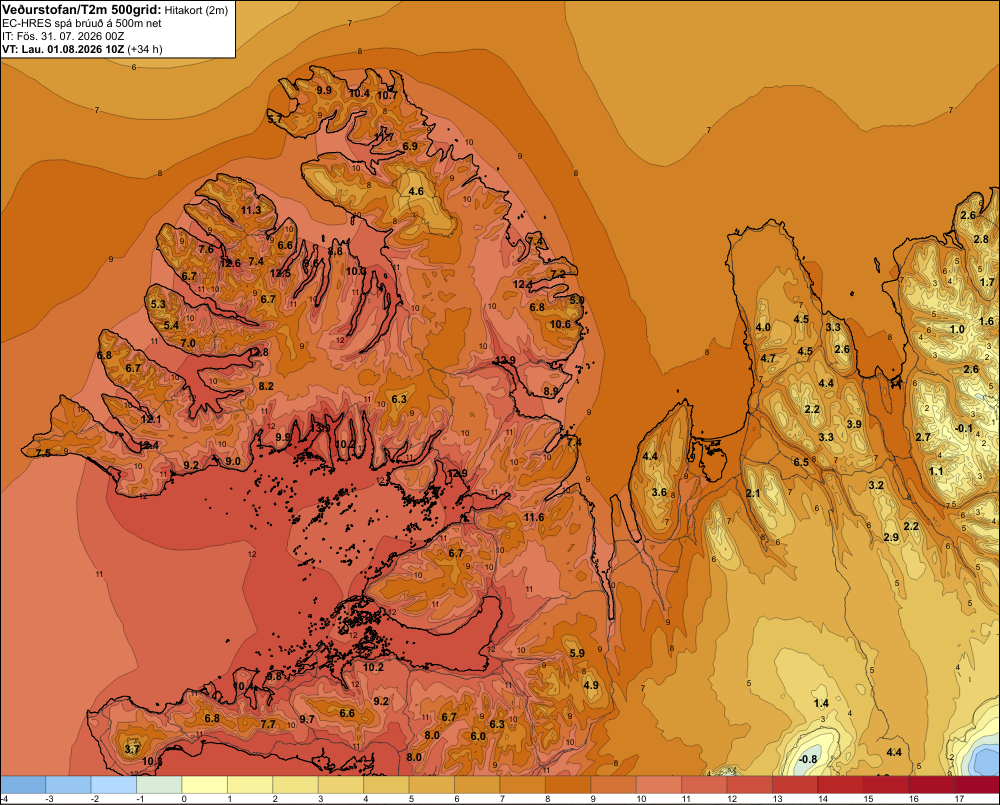Click the 'VT: Lau. 01.08.2026 10Z' valid time

point(63,49)
